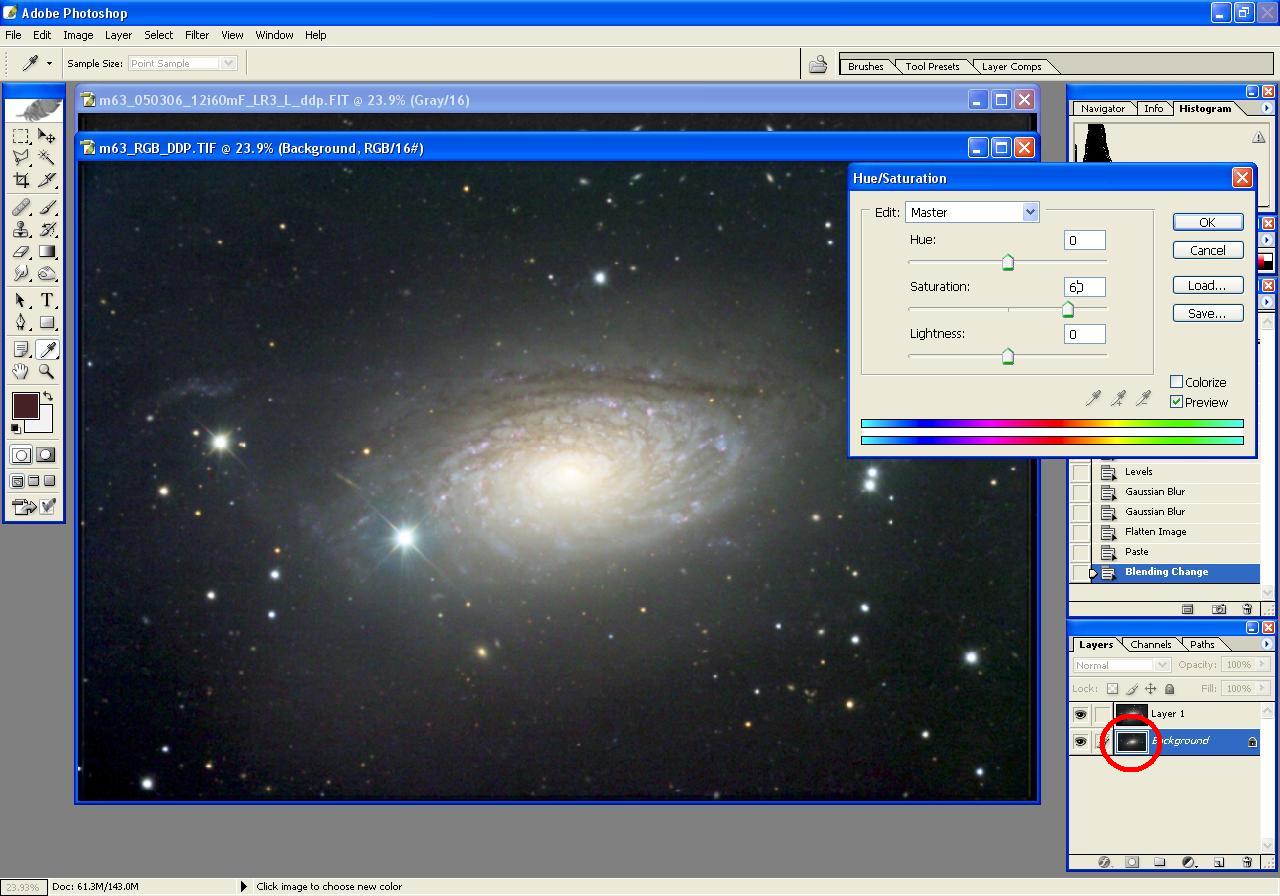Select the Crop tool
Viewport: 1280px width, 896px height.
click(21, 180)
